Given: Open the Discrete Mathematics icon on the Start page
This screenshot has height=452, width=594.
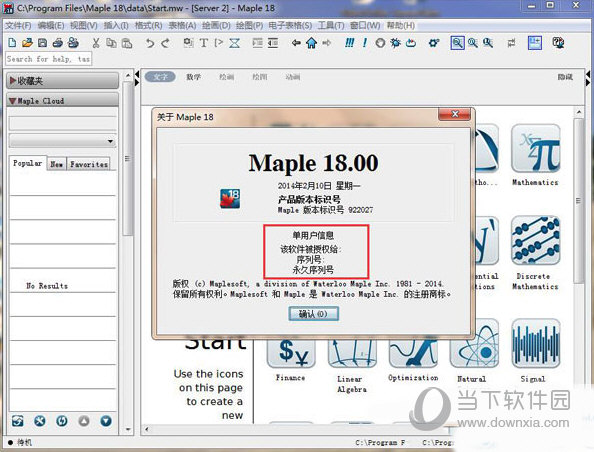Looking at the screenshot, I should click(x=535, y=241).
